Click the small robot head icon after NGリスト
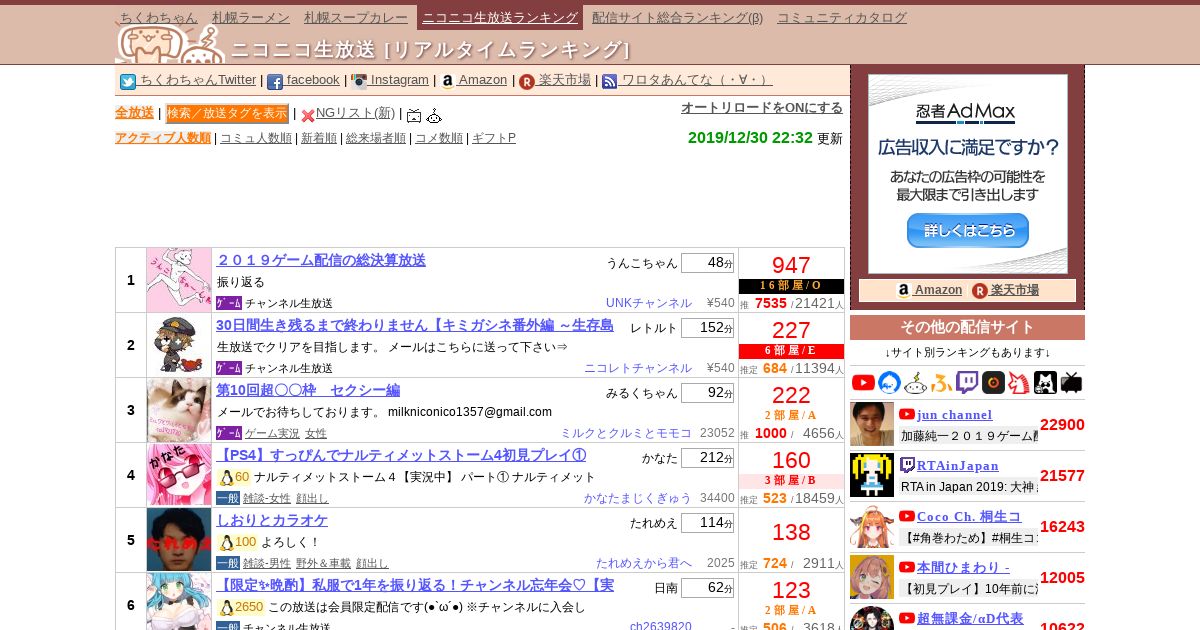 (434, 116)
